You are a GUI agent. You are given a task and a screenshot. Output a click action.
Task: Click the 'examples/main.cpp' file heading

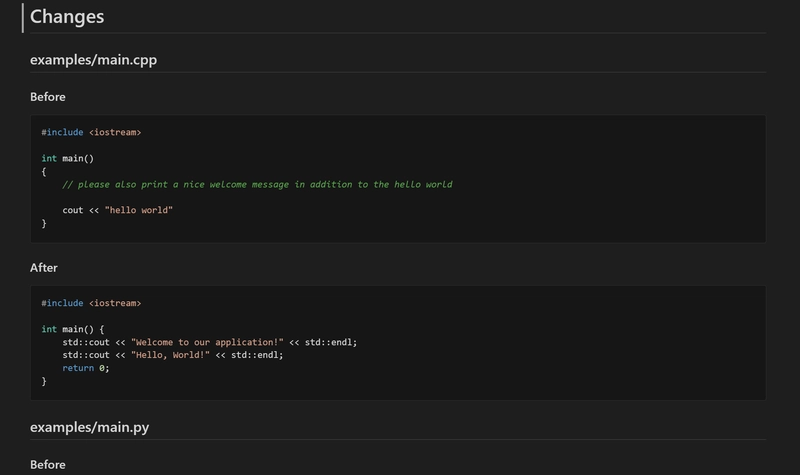(93, 60)
